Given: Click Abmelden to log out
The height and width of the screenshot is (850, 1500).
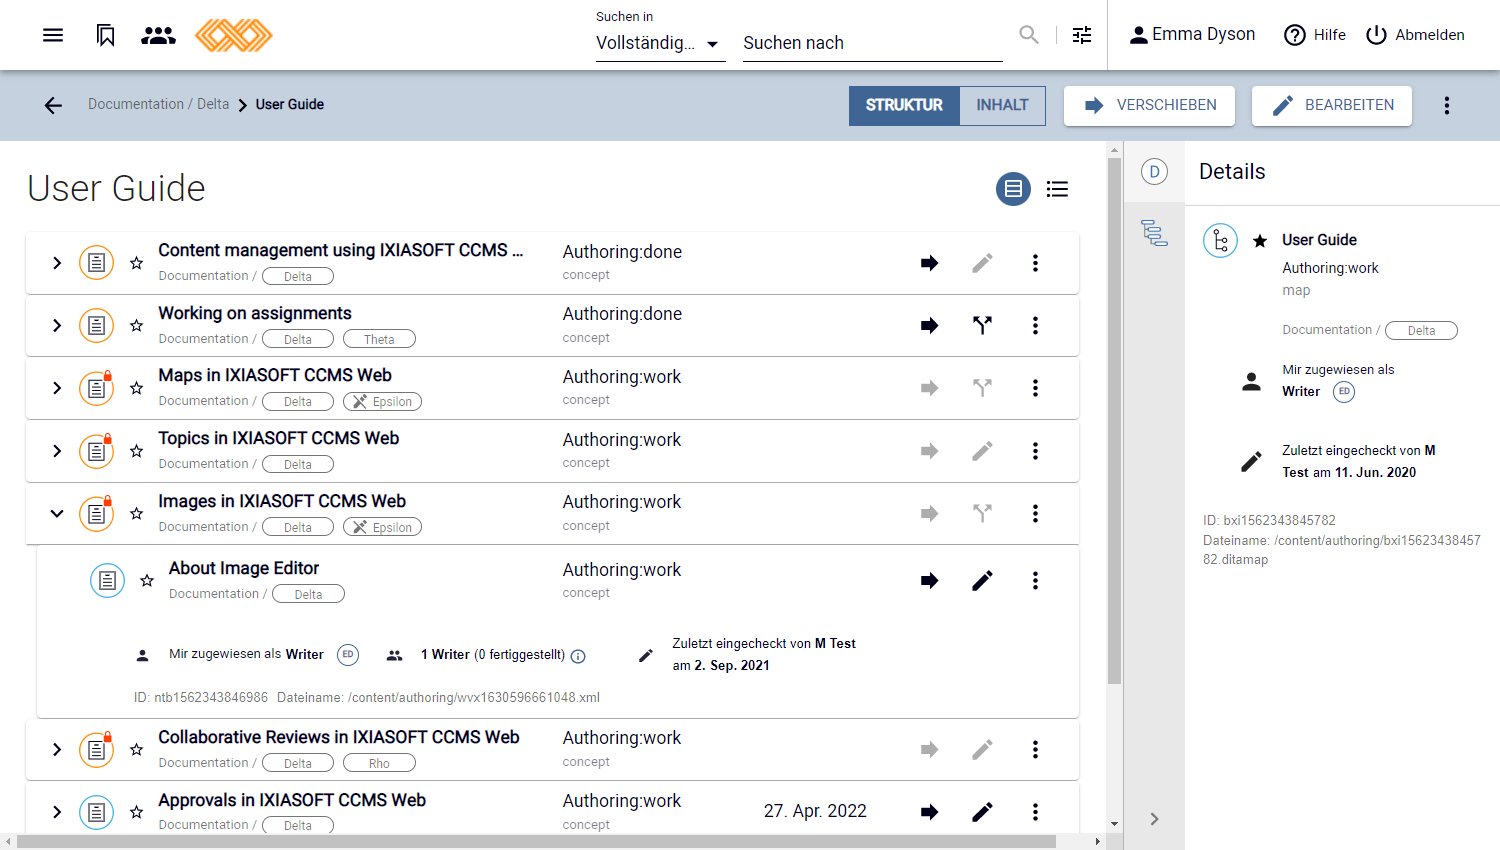Looking at the screenshot, I should (1415, 35).
